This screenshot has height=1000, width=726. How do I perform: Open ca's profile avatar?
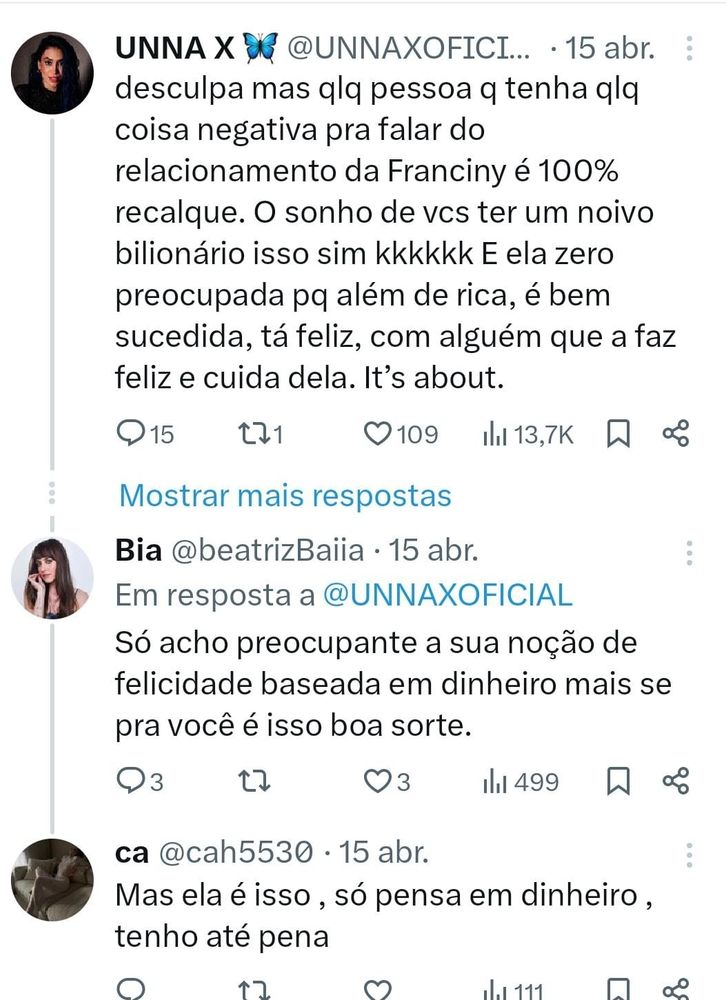pyautogui.click(x=52, y=879)
